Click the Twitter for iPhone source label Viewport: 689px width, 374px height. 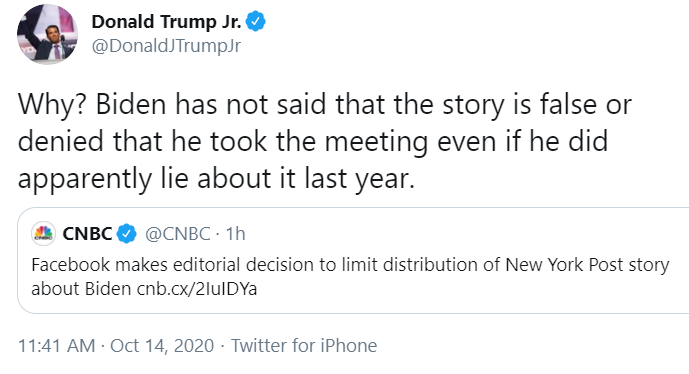304,346
